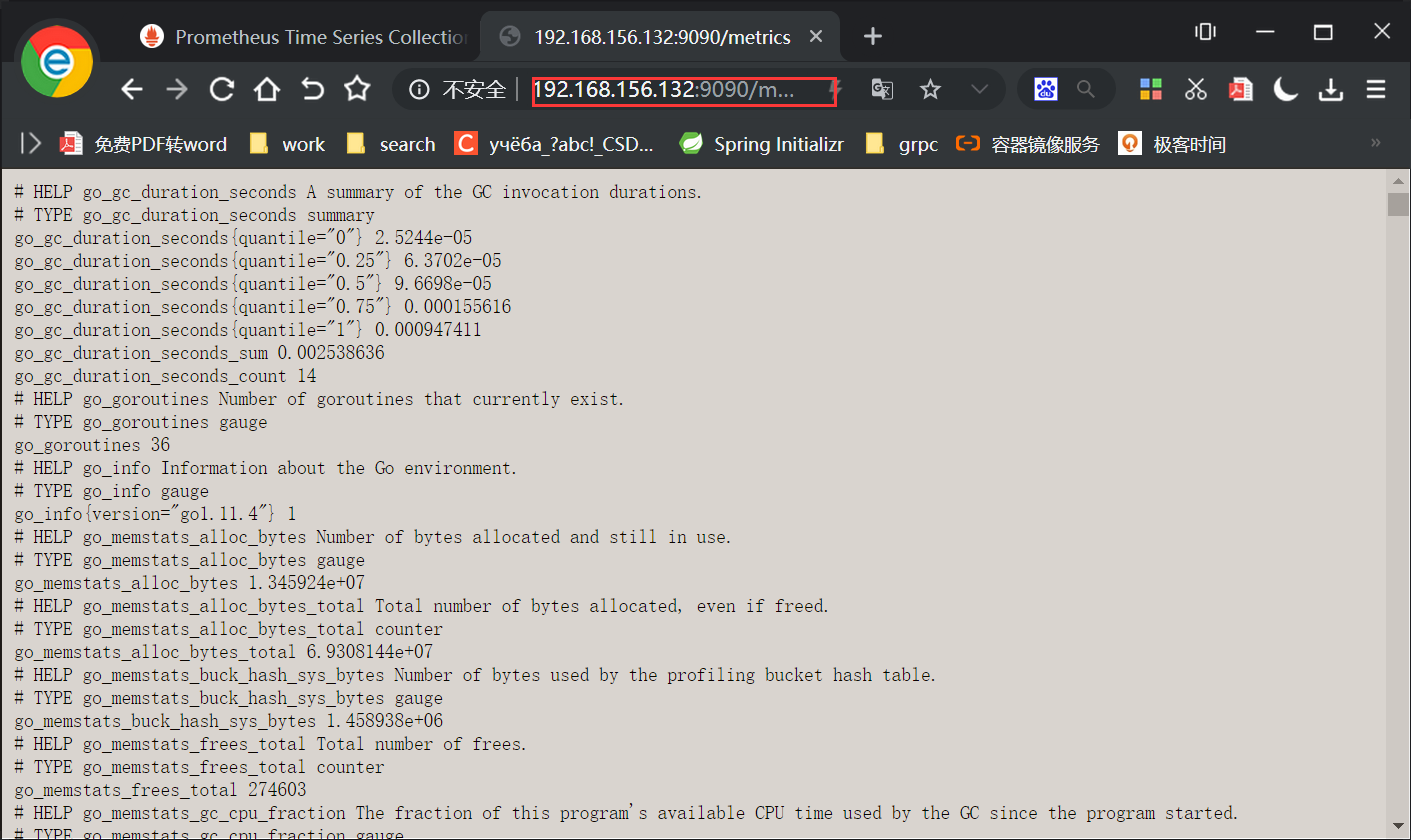Viewport: 1411px width, 840px height.
Task: Open the browser hamburger menu
Action: (x=1376, y=90)
